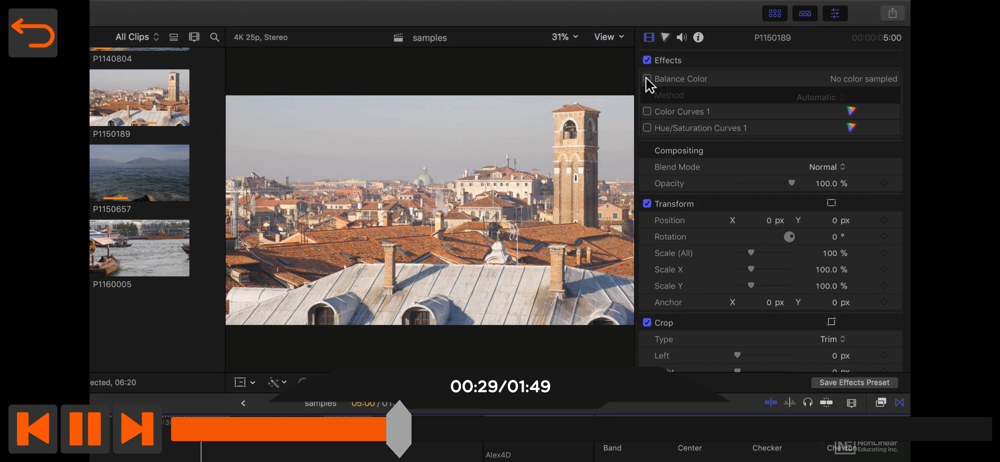
Task: Go back in timeline history arrow
Action: click(243, 403)
